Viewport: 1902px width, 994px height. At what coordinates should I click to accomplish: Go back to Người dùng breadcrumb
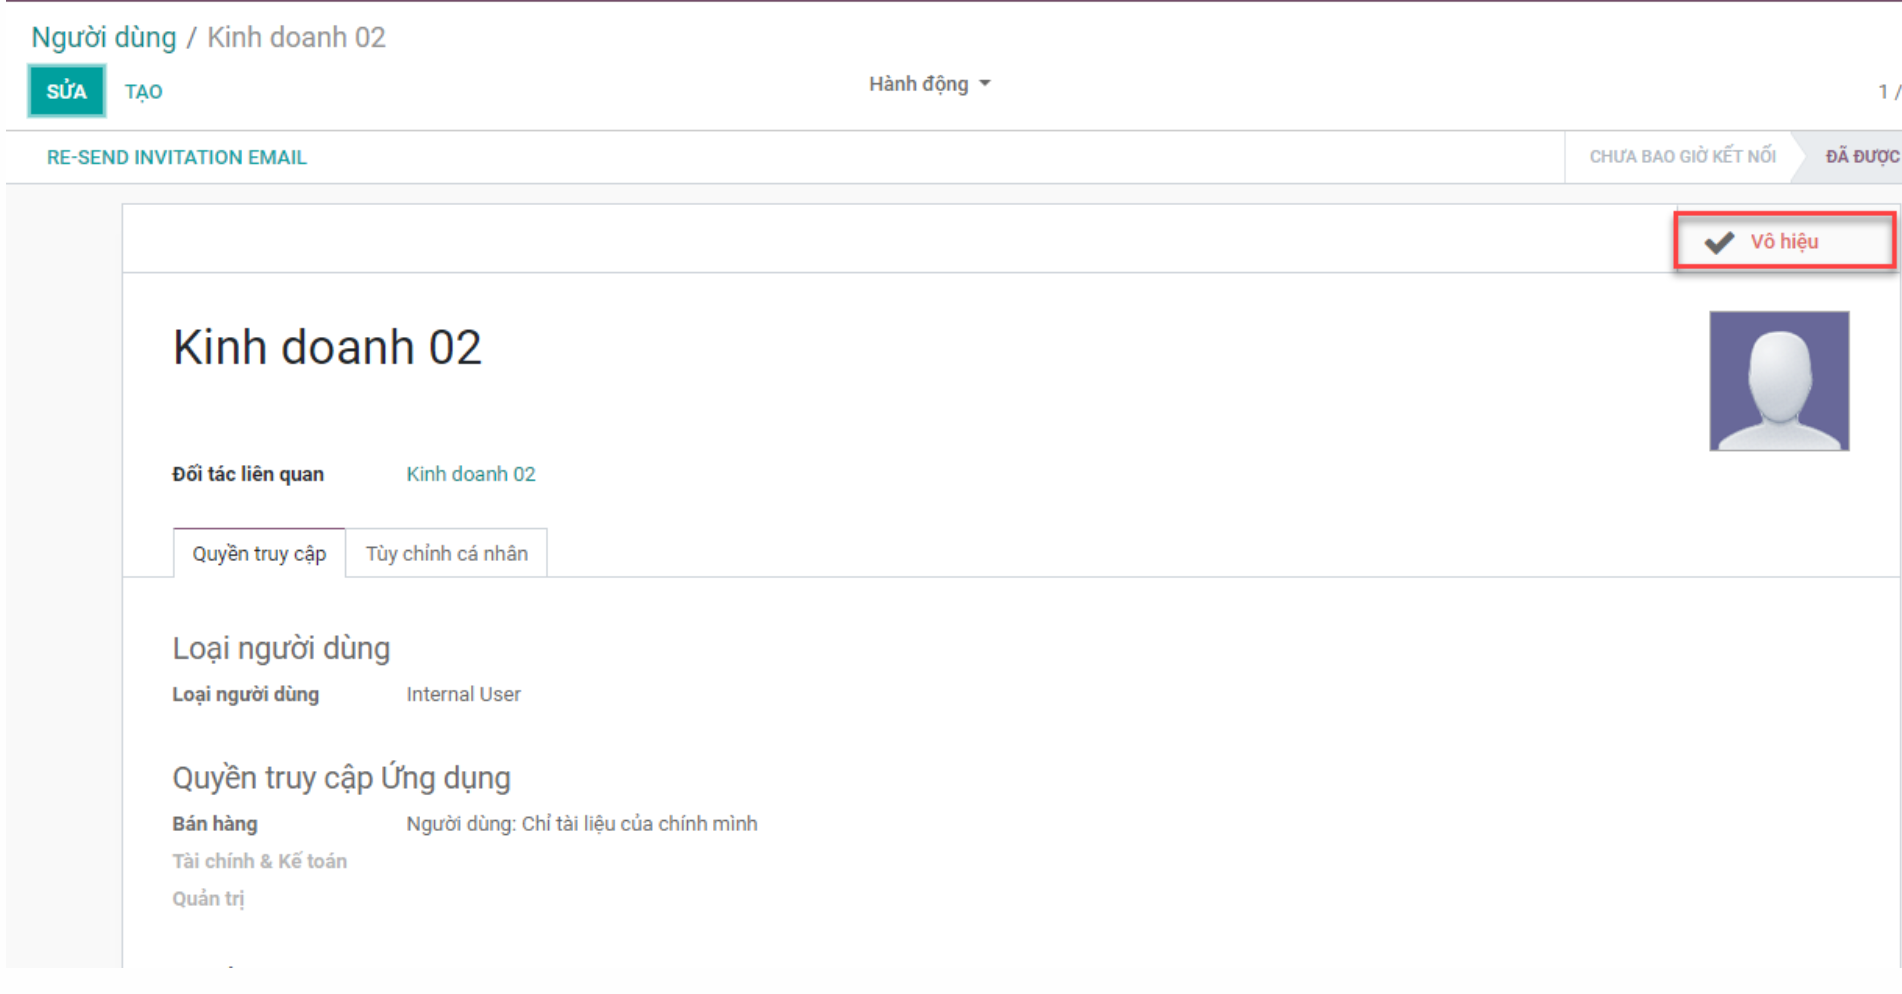103,38
